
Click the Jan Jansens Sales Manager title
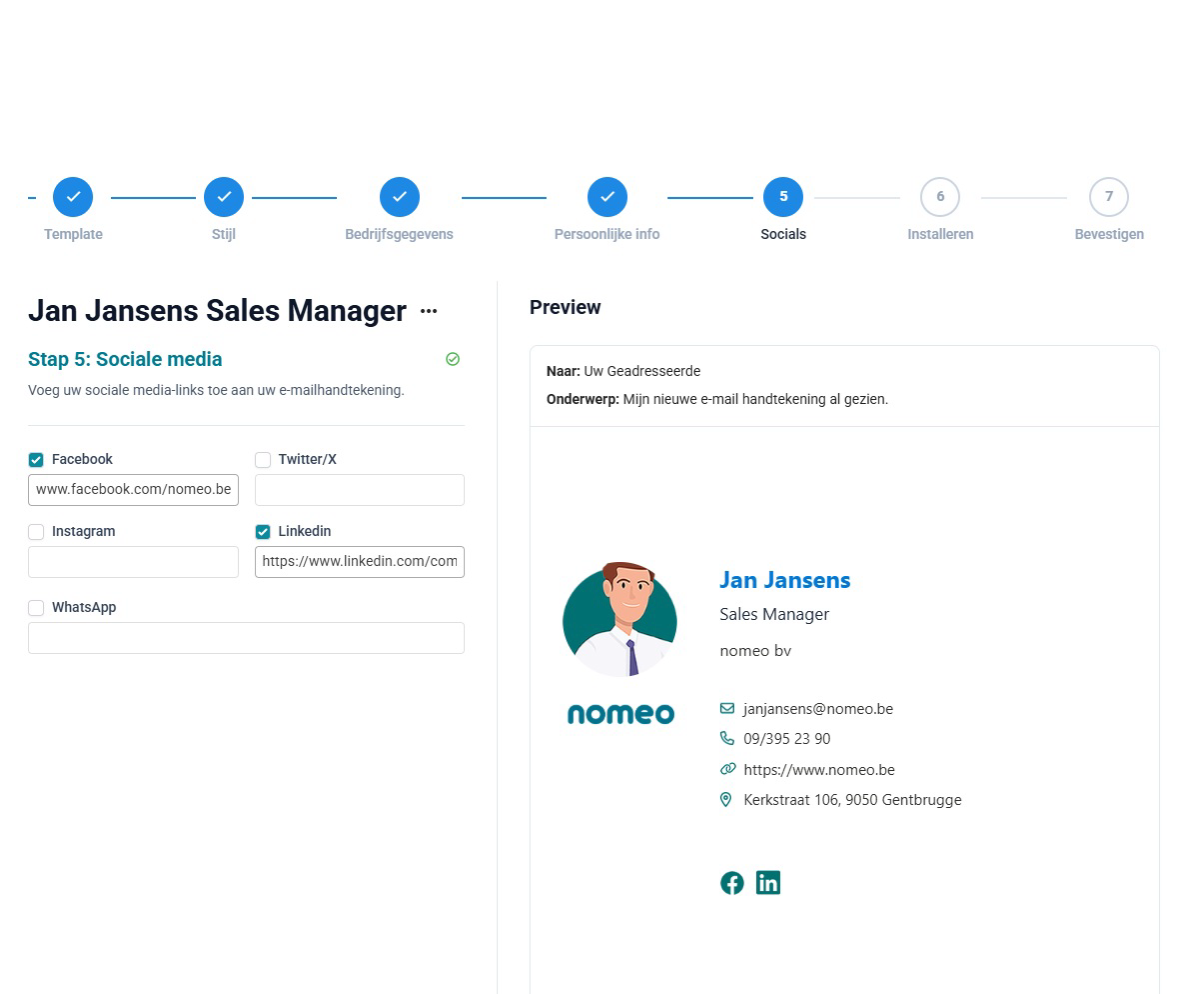(x=217, y=311)
